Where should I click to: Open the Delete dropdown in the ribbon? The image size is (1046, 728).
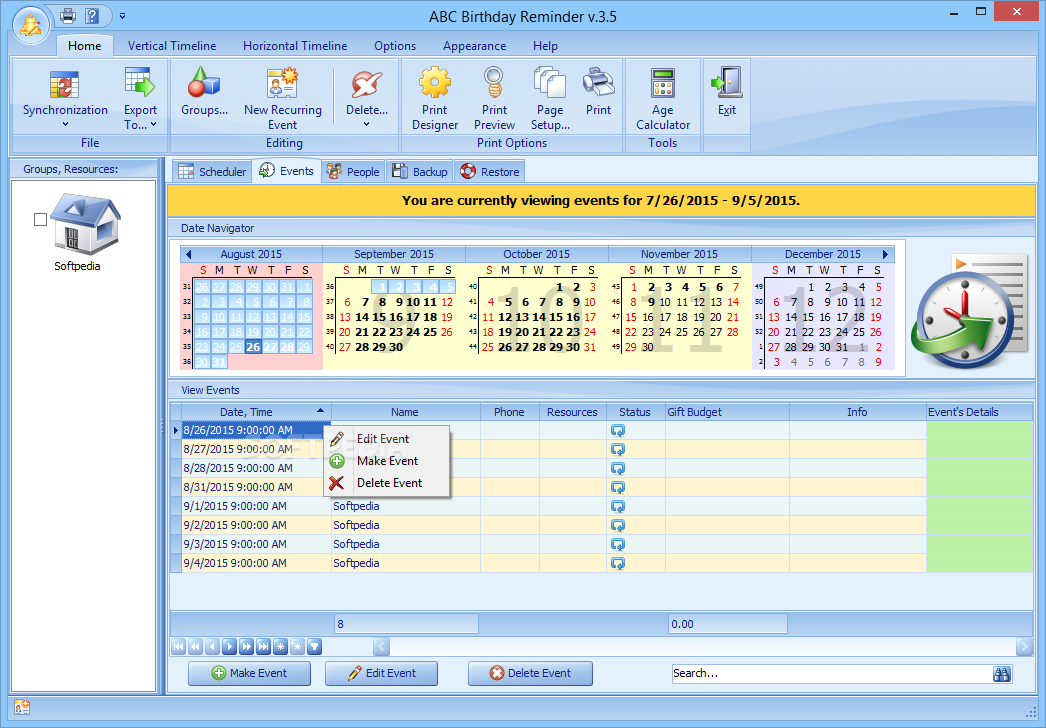[366, 97]
